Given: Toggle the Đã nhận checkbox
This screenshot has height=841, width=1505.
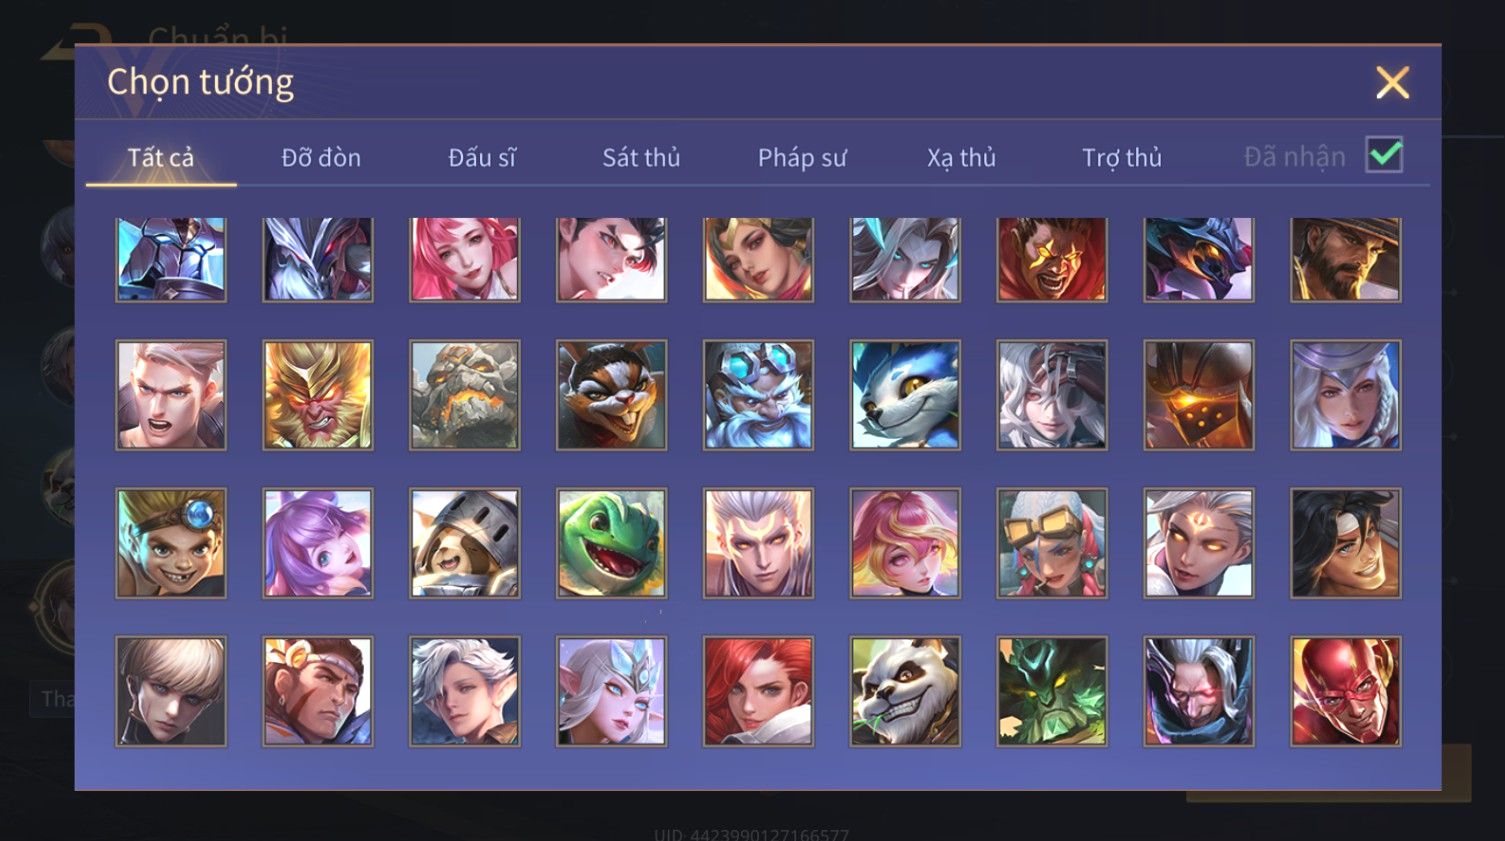Looking at the screenshot, I should [1385, 155].
